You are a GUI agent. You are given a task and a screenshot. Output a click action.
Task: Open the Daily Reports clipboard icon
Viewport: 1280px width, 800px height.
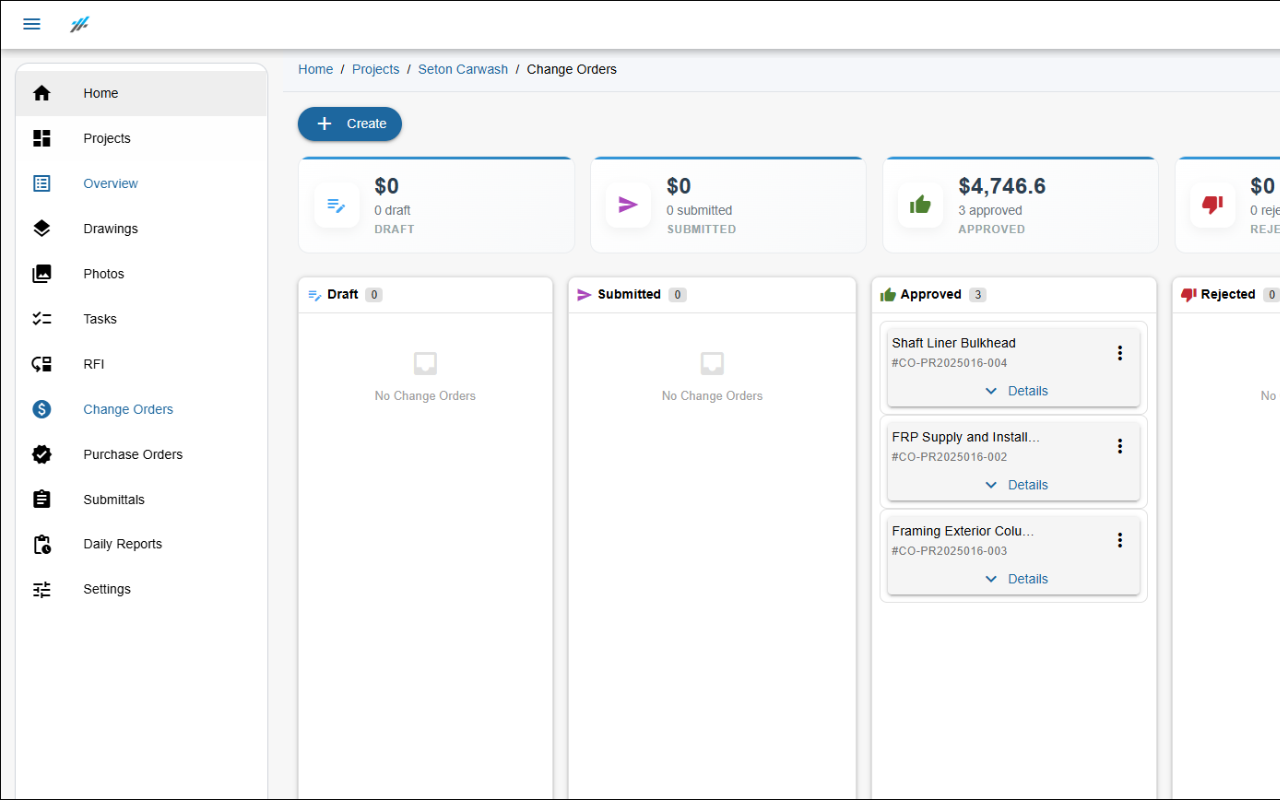41,543
